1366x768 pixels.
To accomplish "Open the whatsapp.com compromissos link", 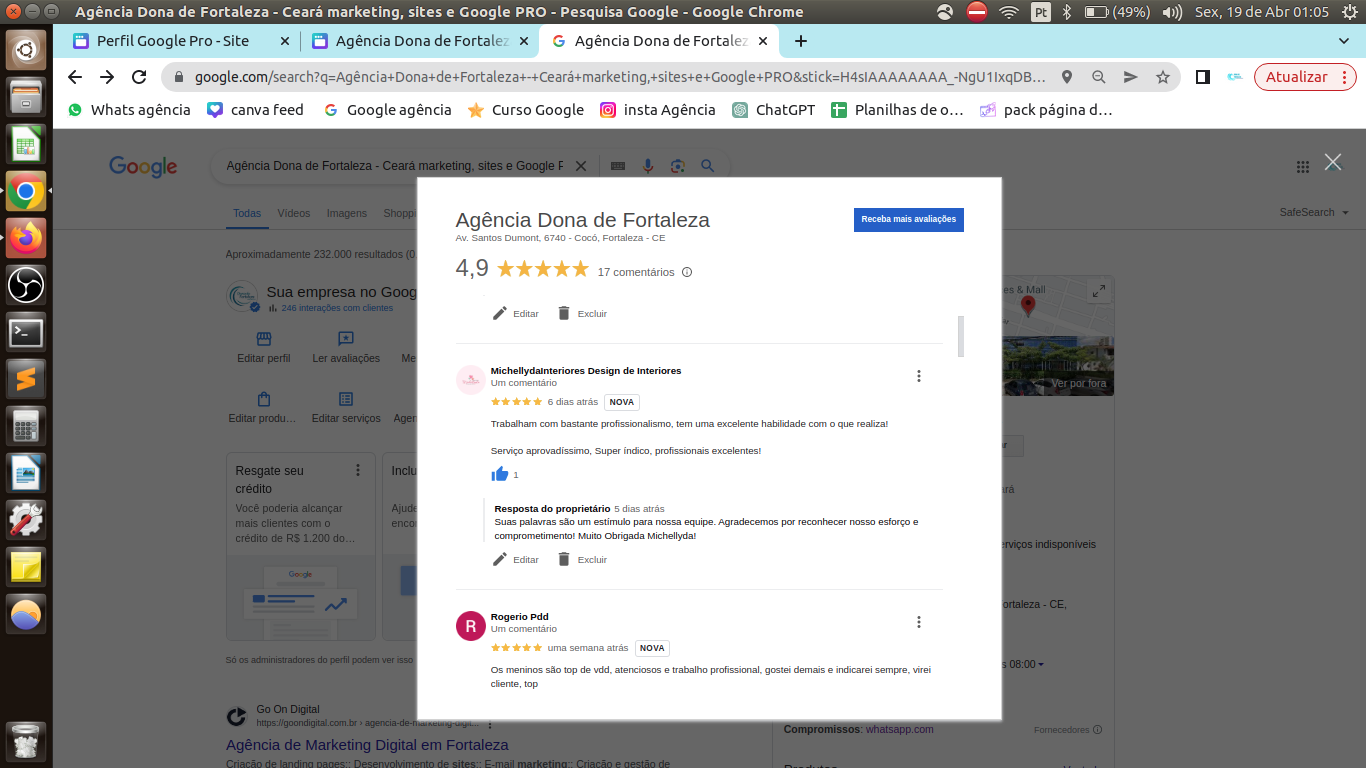I will pyautogui.click(x=900, y=729).
